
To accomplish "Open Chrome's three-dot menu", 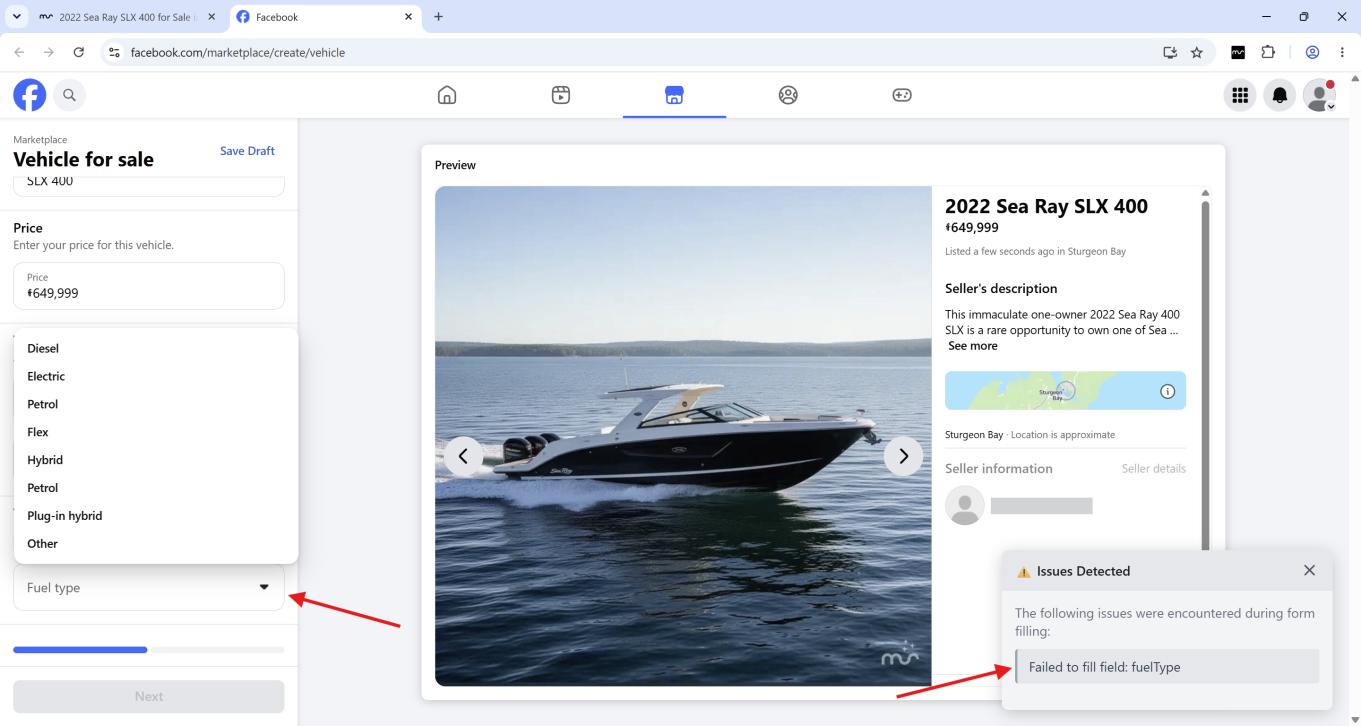I will click(1342, 53).
